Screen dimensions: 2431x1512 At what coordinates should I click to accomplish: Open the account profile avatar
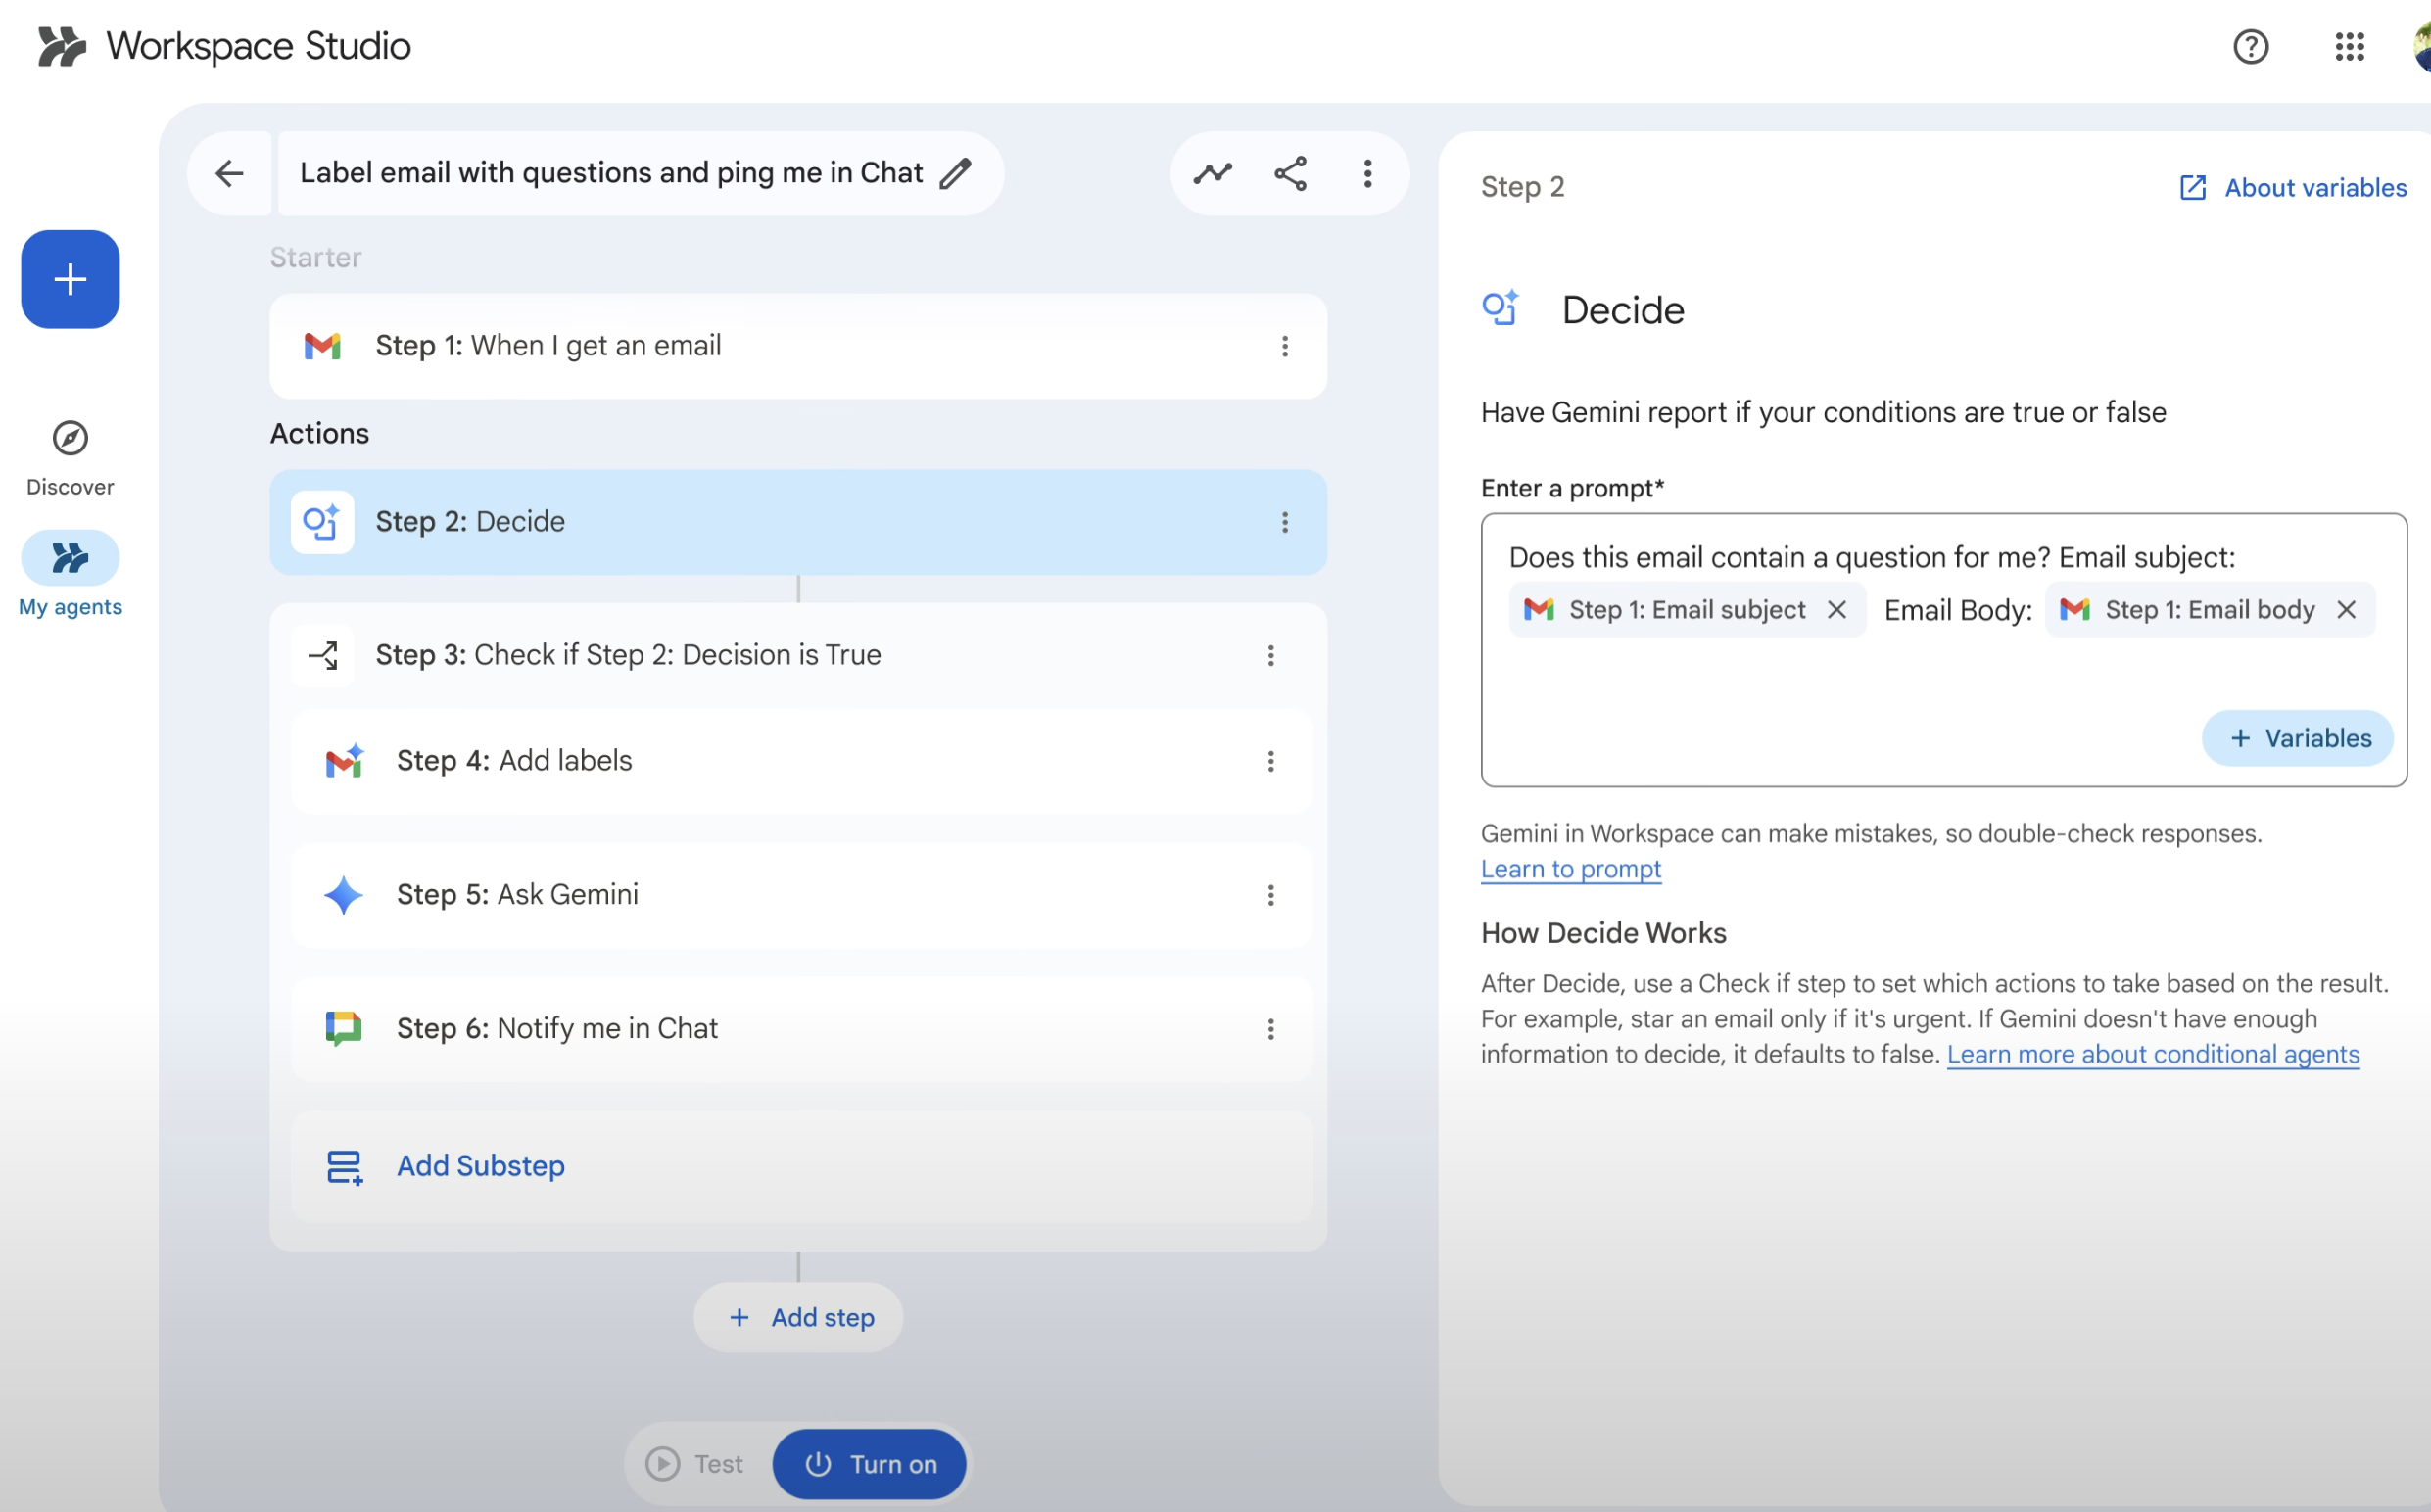coord(2421,46)
